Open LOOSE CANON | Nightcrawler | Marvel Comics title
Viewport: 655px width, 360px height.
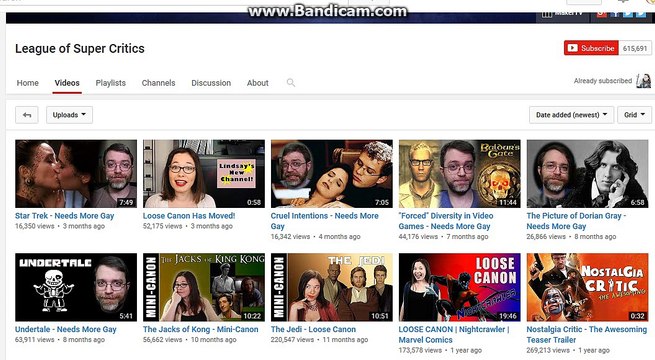pos(454,335)
